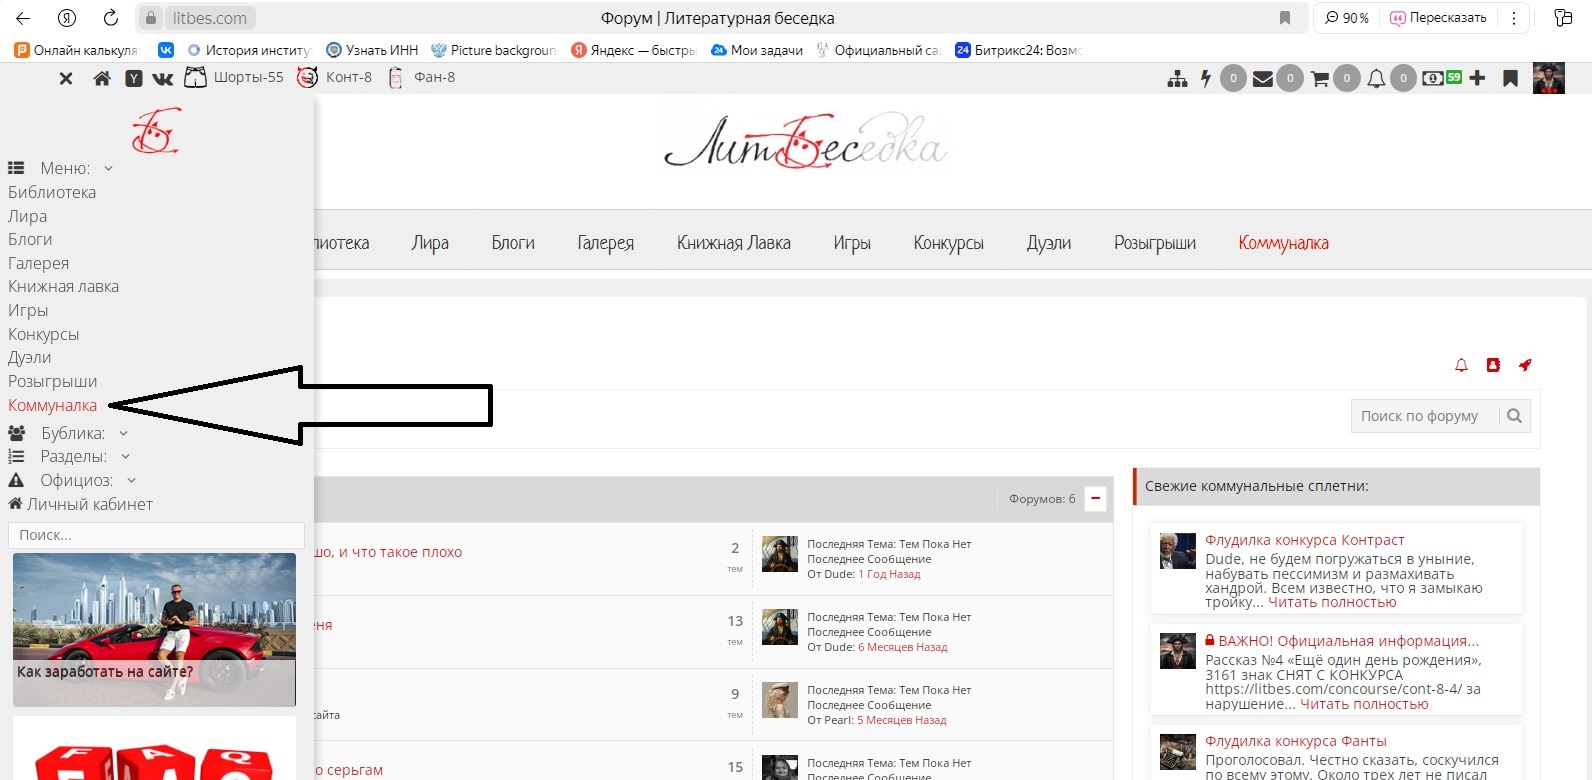The image size is (1592, 780).
Task: Expand the Официоз section in sidebar
Action: pos(131,480)
